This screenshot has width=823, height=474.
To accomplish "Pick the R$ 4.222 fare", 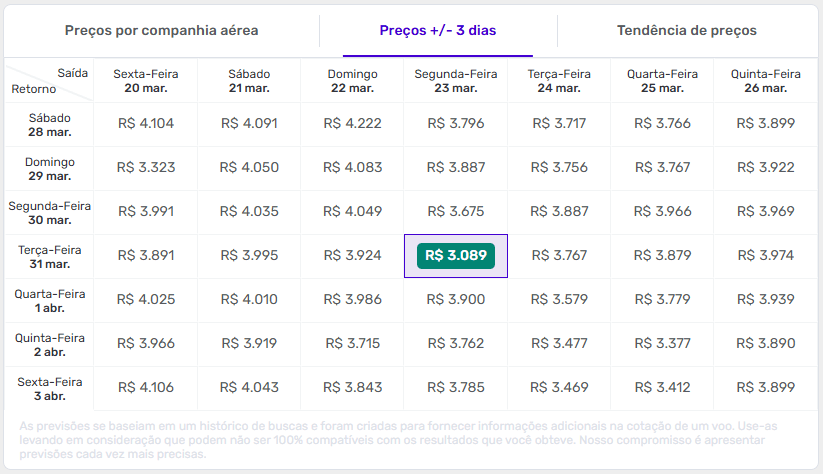I will (x=352, y=124).
